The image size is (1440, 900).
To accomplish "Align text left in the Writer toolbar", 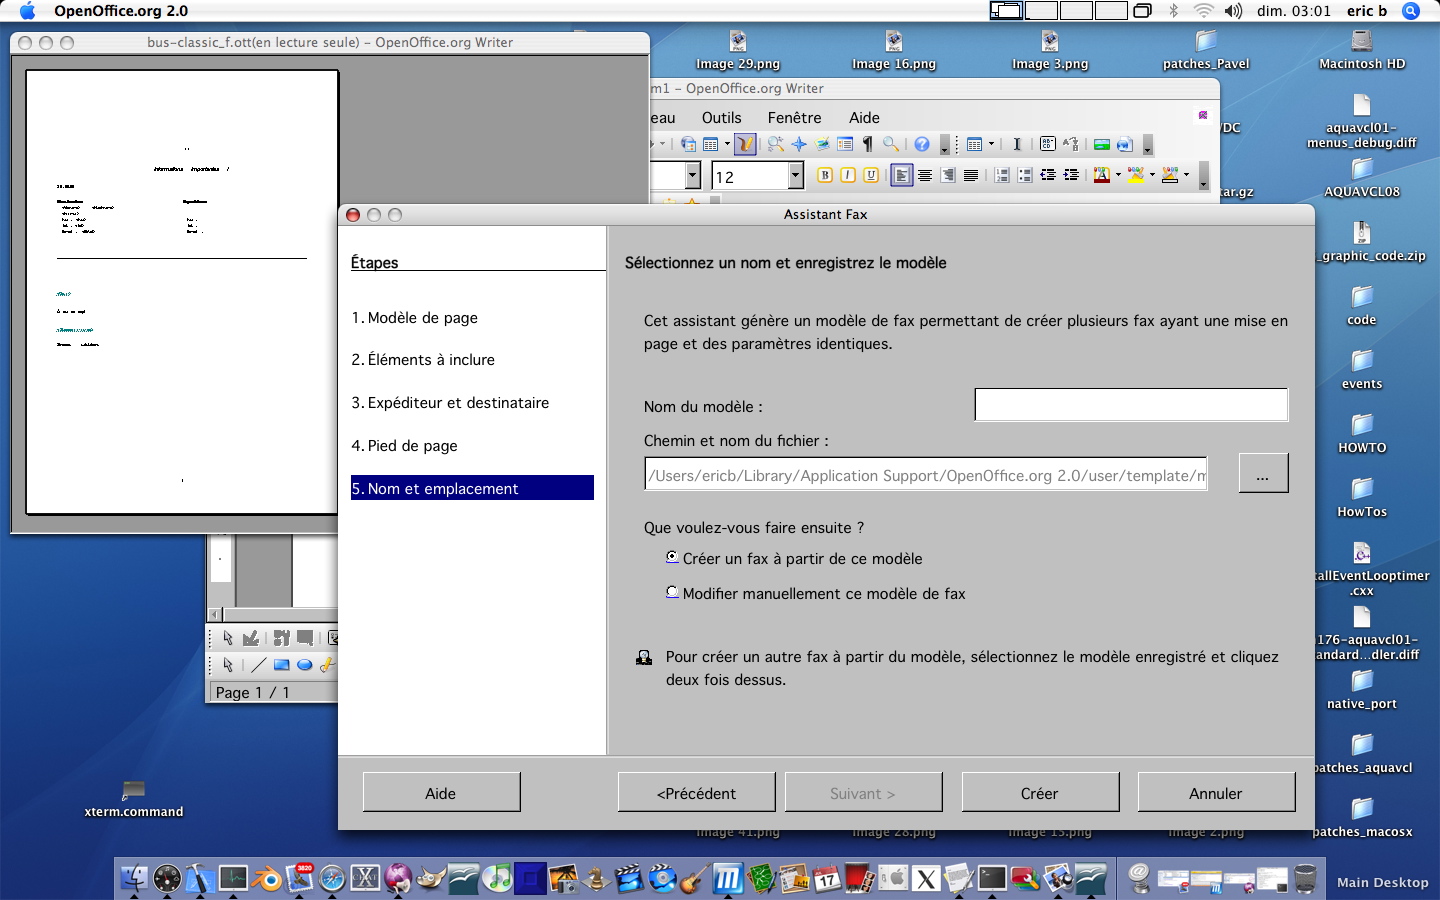I will (x=902, y=176).
